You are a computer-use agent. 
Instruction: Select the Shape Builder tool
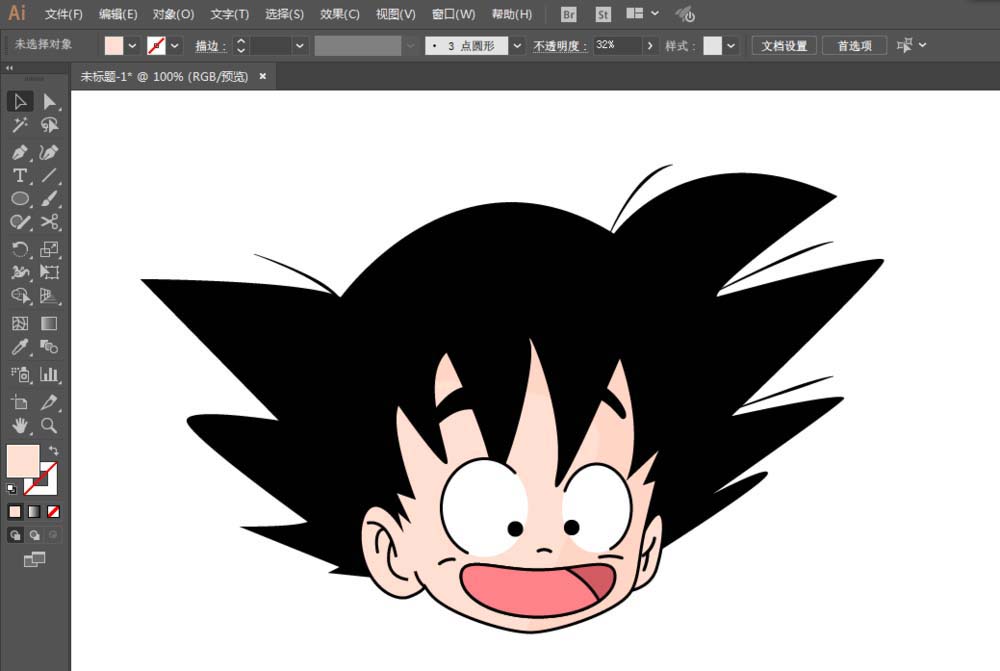20,296
